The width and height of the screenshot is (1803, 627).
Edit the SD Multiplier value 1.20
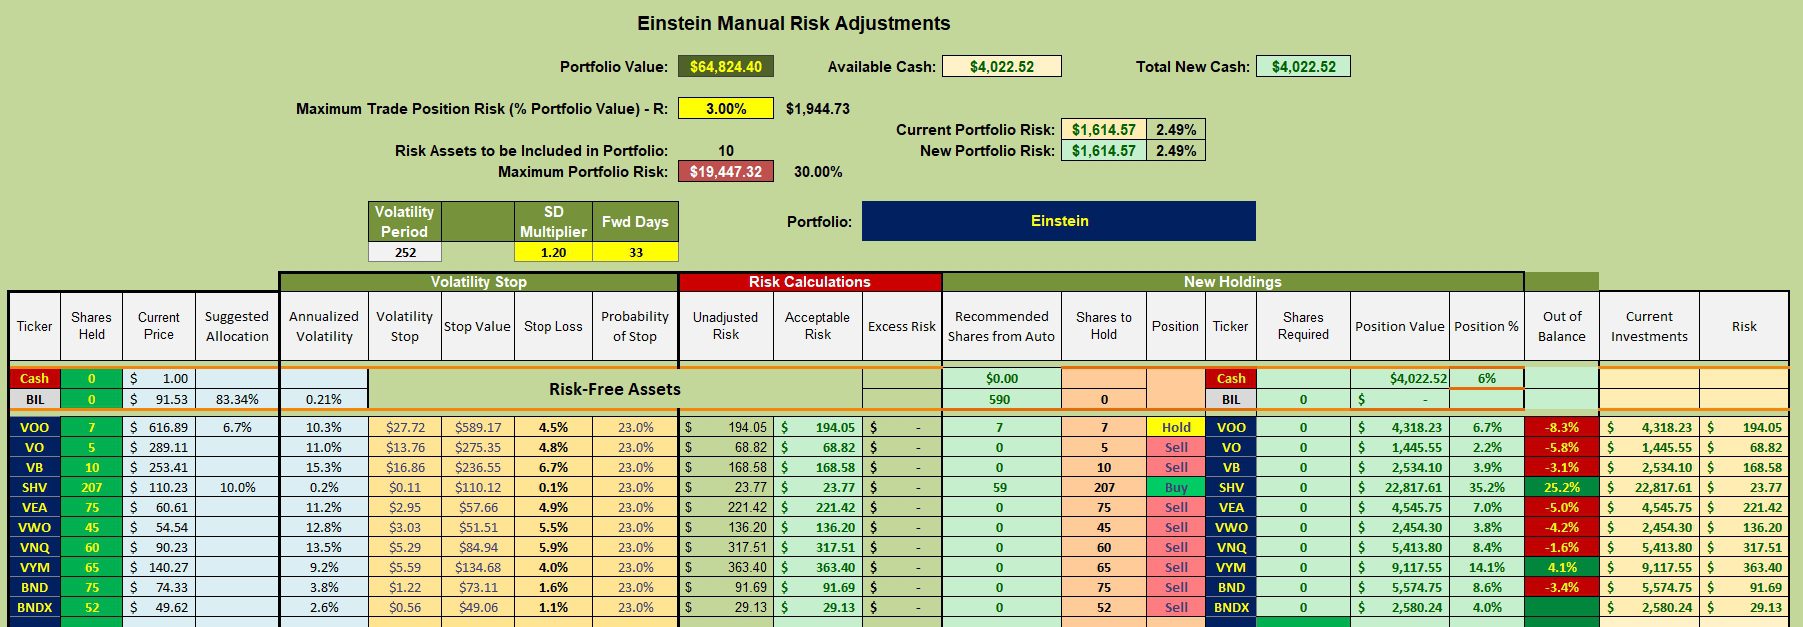pyautogui.click(x=553, y=252)
